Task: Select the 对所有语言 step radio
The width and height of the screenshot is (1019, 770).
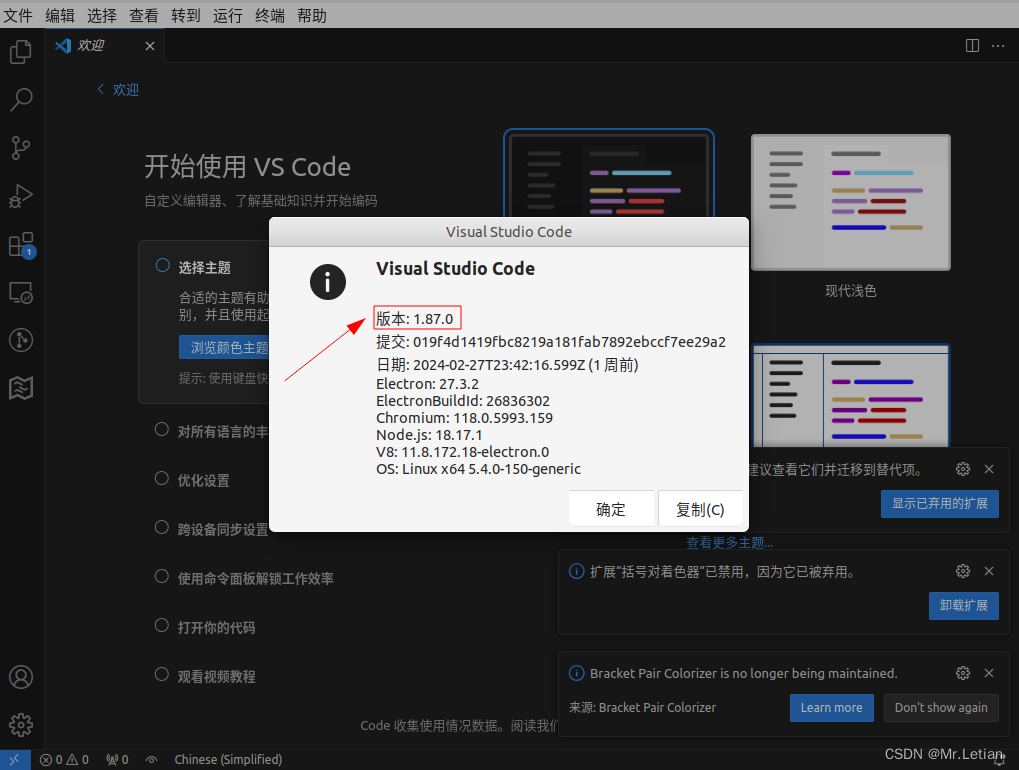Action: (x=162, y=430)
